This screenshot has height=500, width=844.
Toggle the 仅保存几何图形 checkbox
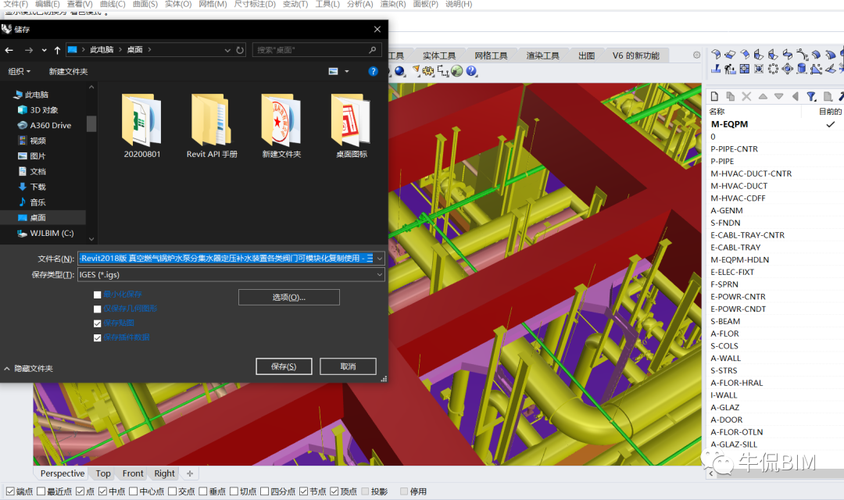tap(97, 309)
